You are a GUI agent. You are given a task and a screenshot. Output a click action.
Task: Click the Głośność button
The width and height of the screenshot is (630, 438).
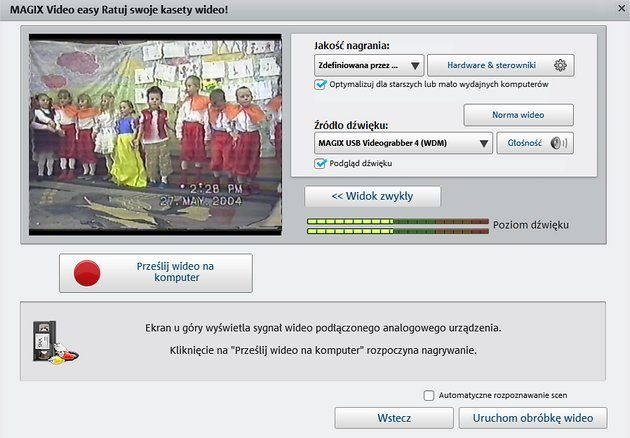[535, 143]
